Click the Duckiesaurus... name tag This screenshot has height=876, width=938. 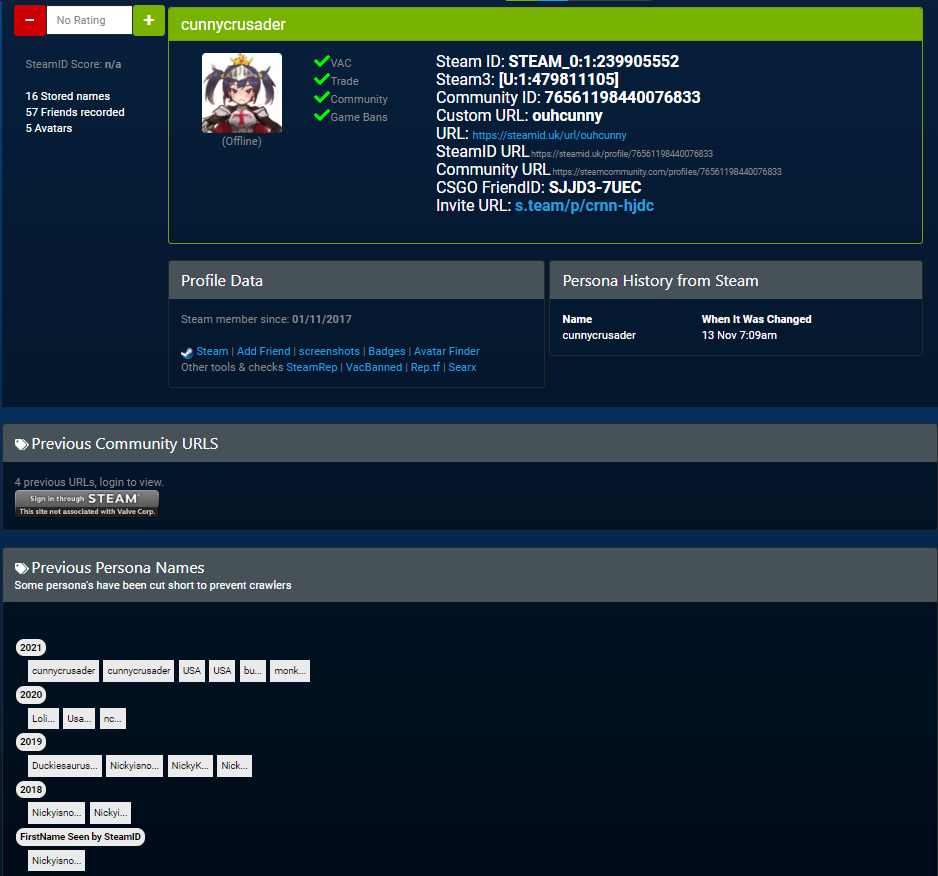[65, 766]
